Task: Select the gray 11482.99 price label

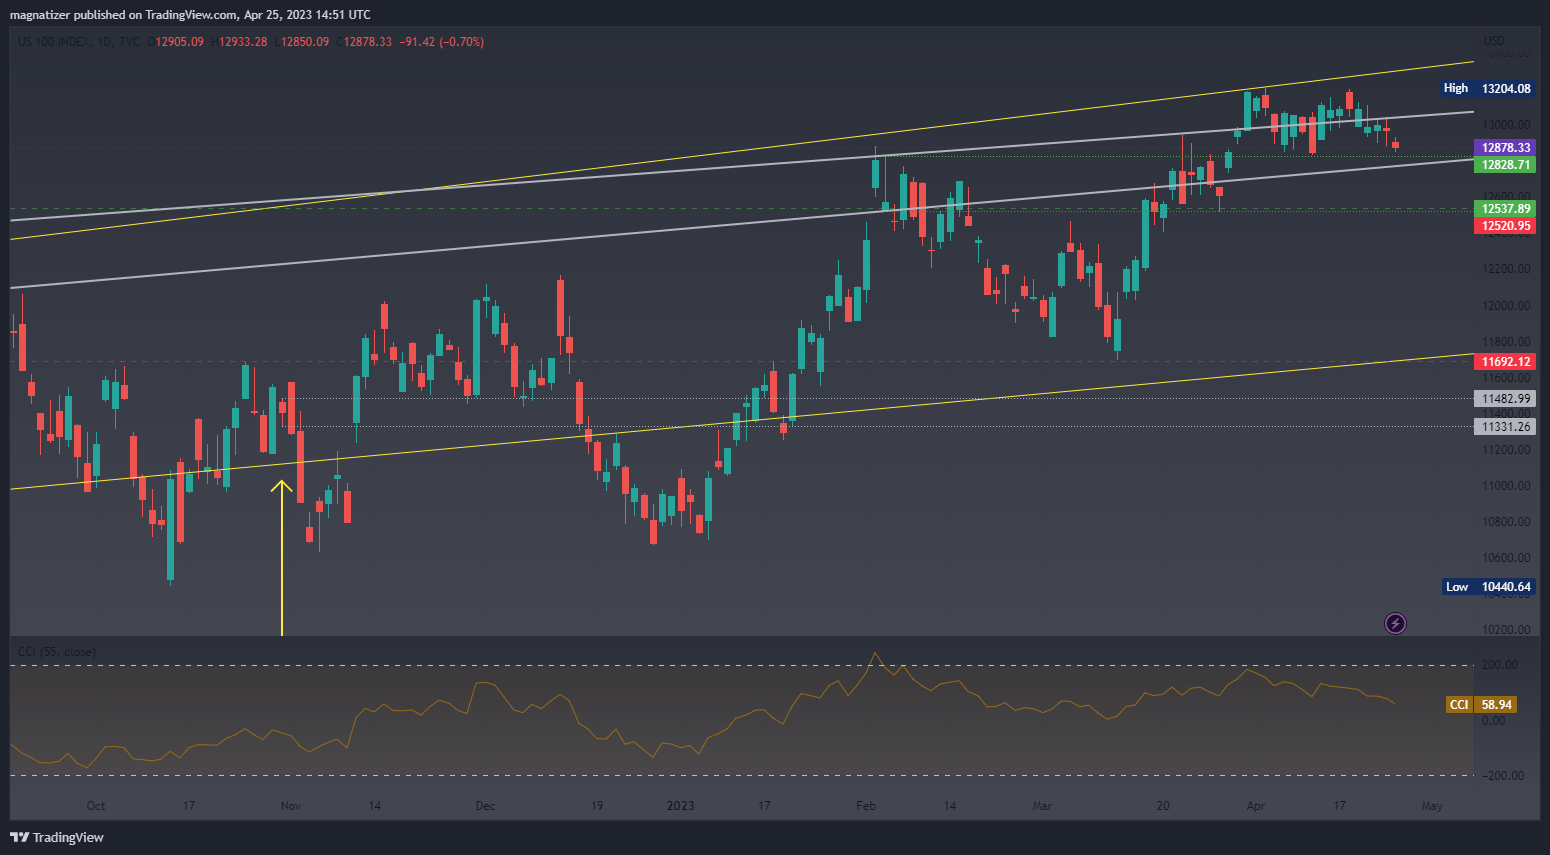Action: click(x=1505, y=399)
